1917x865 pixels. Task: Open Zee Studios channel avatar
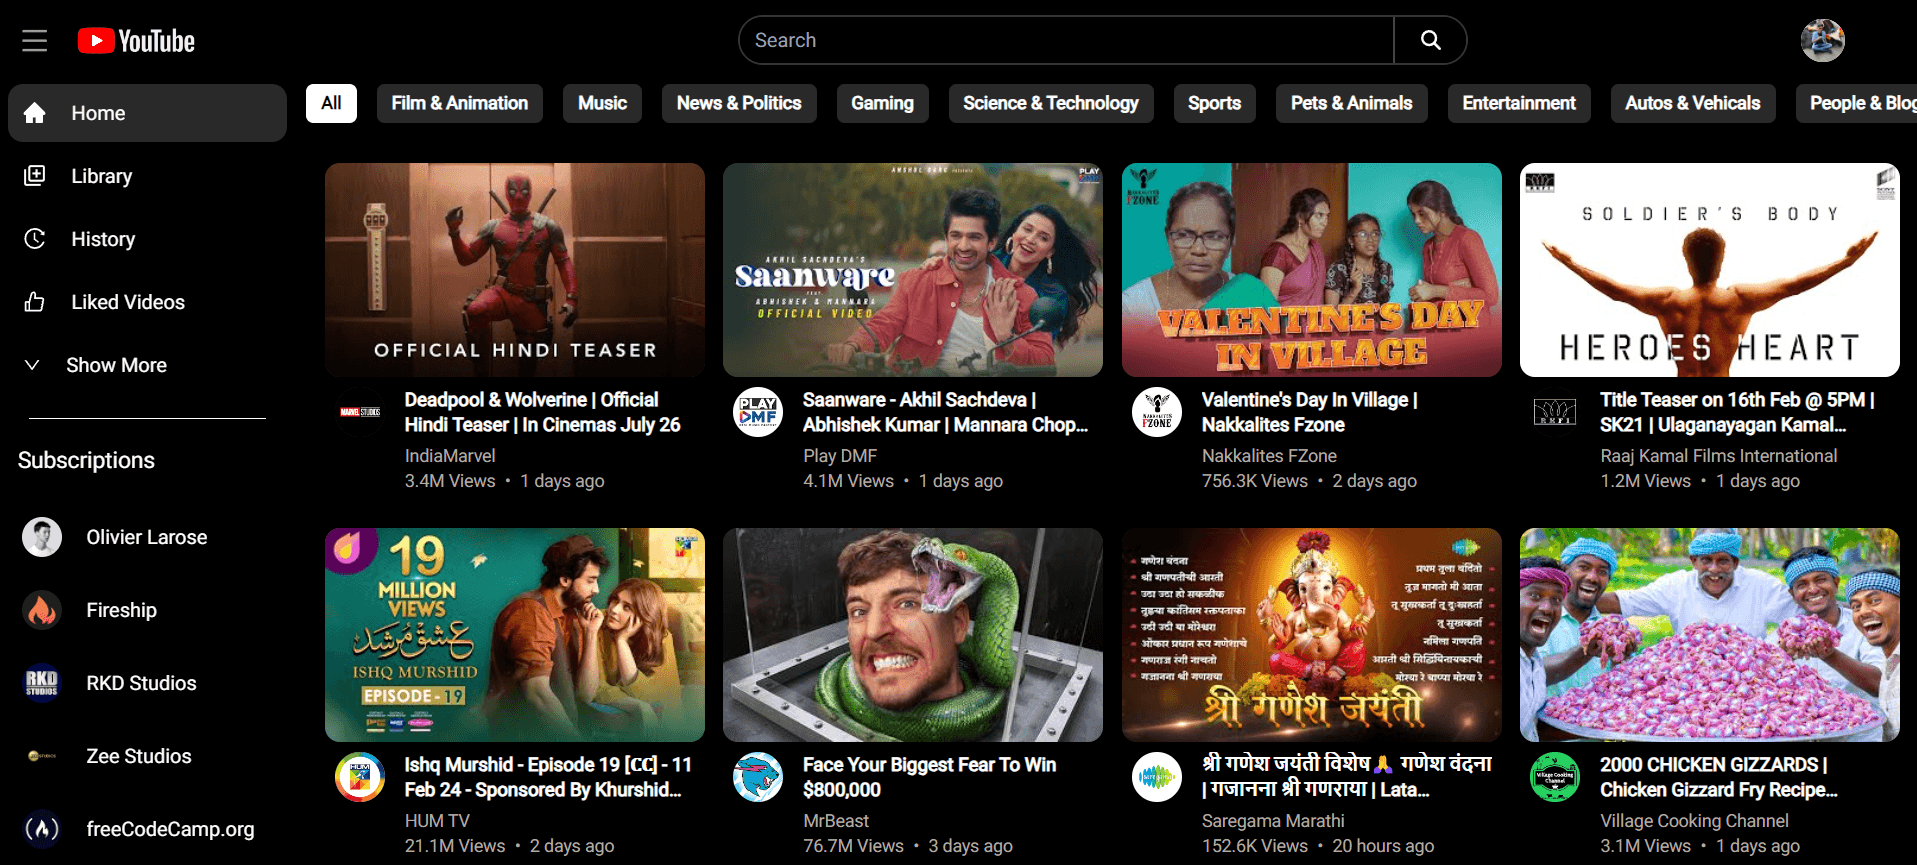42,756
